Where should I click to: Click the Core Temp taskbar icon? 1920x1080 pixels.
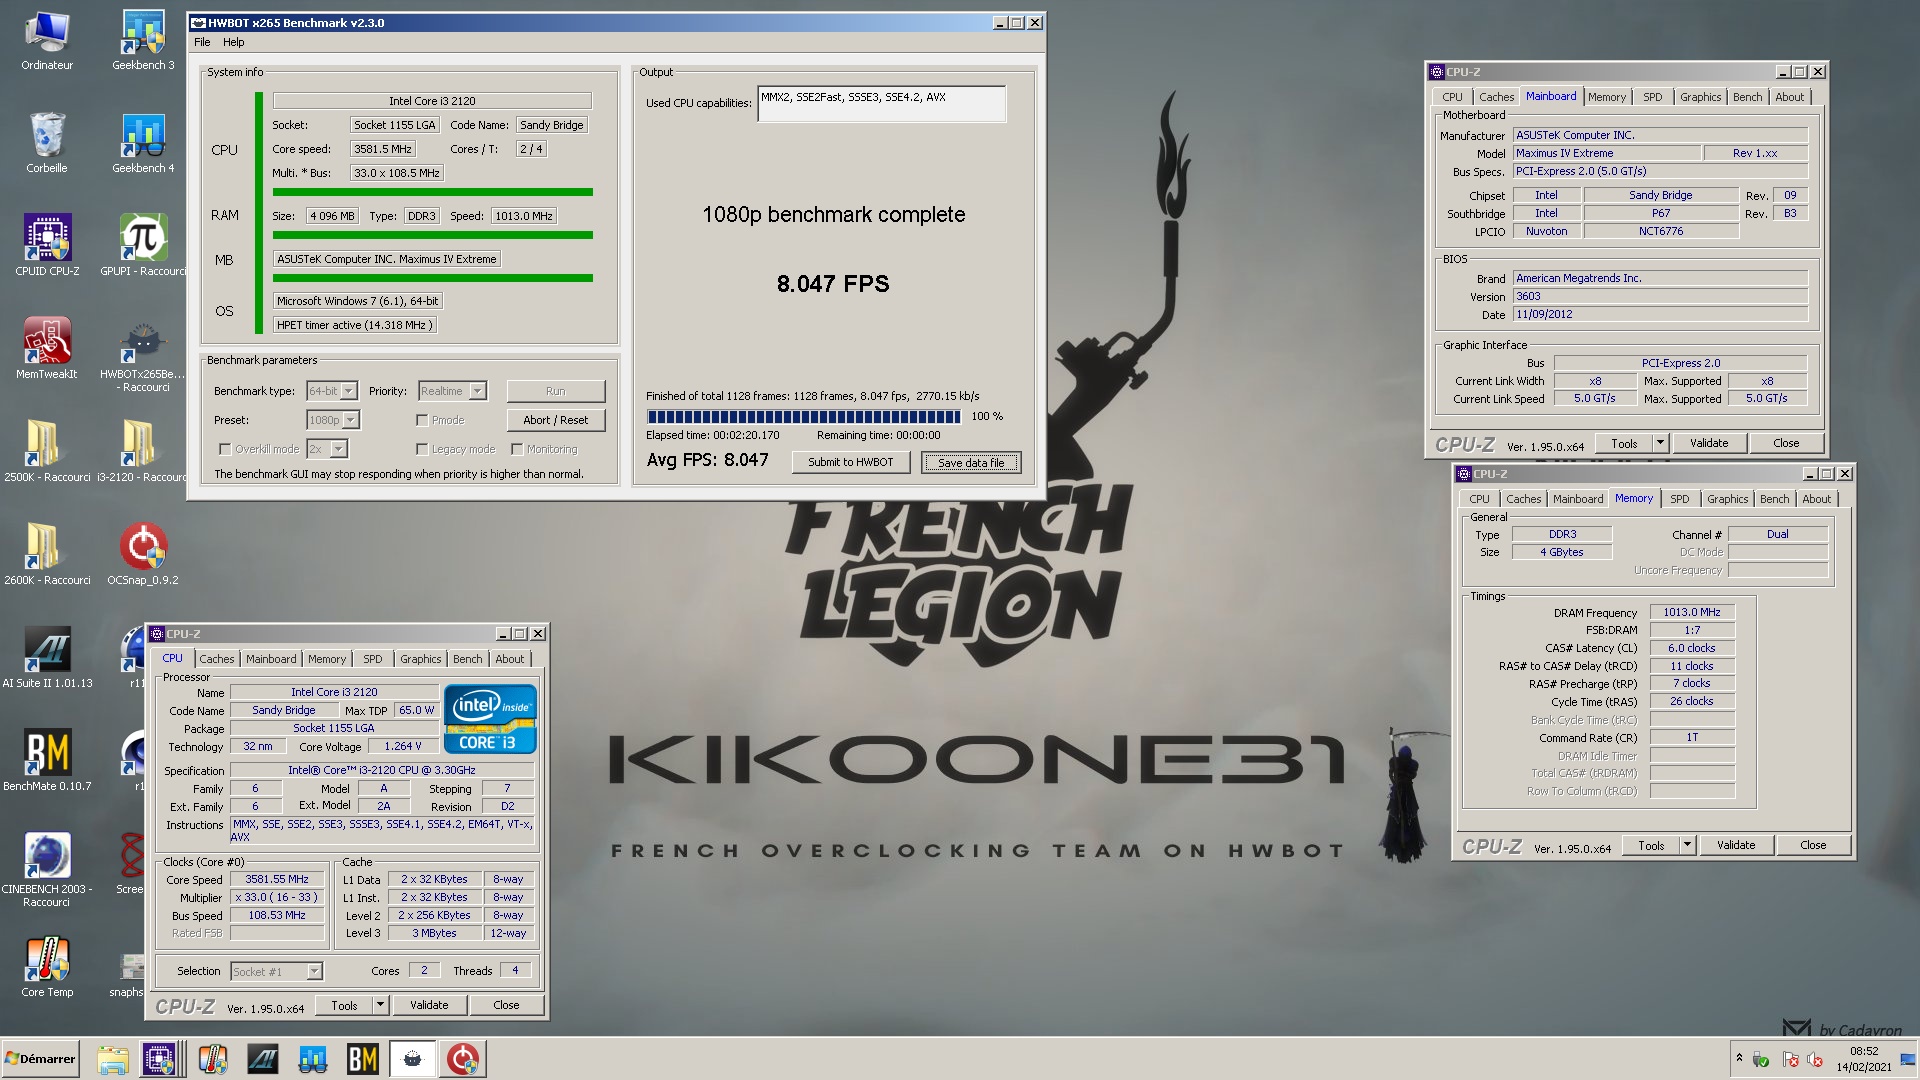coord(212,1059)
